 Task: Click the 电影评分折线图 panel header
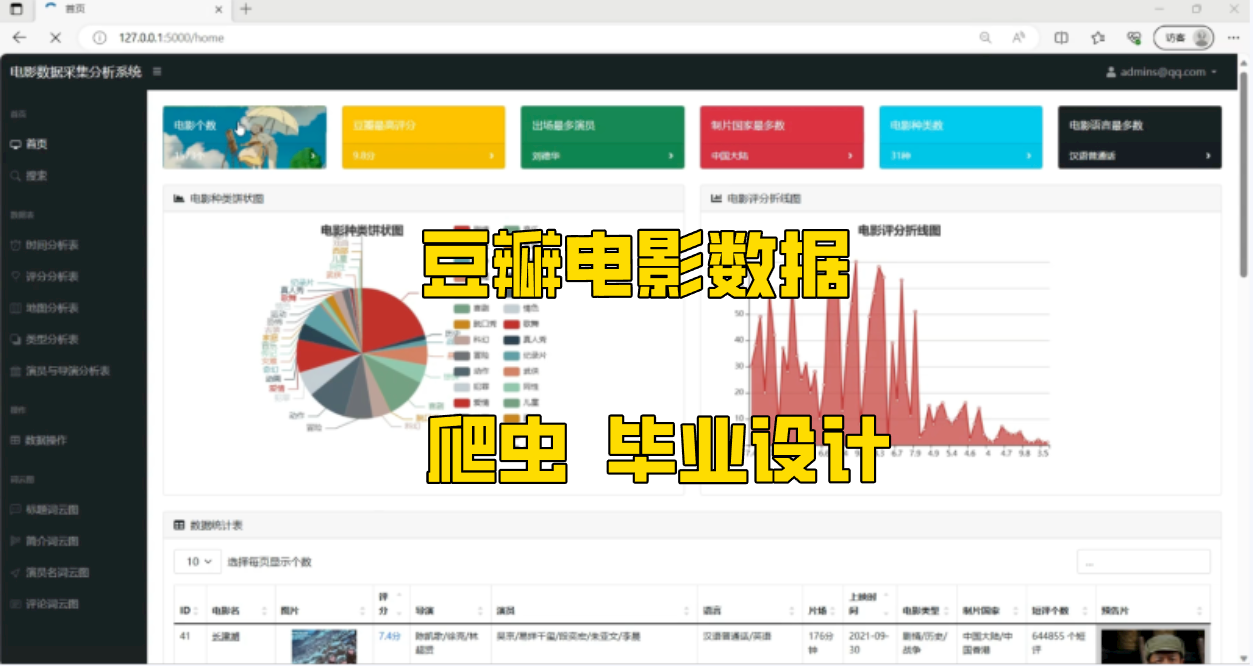[961, 199]
